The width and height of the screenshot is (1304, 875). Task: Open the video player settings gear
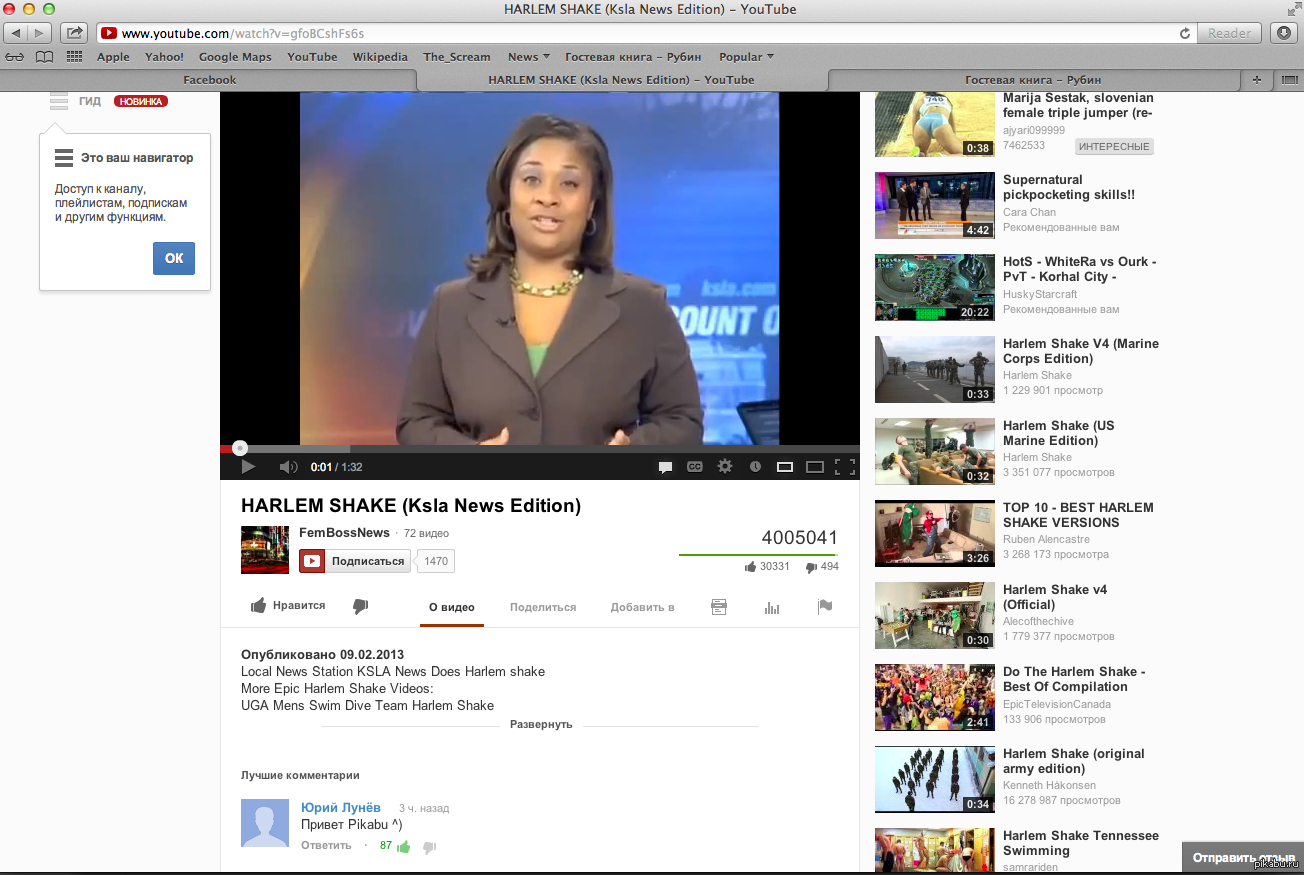tap(725, 466)
